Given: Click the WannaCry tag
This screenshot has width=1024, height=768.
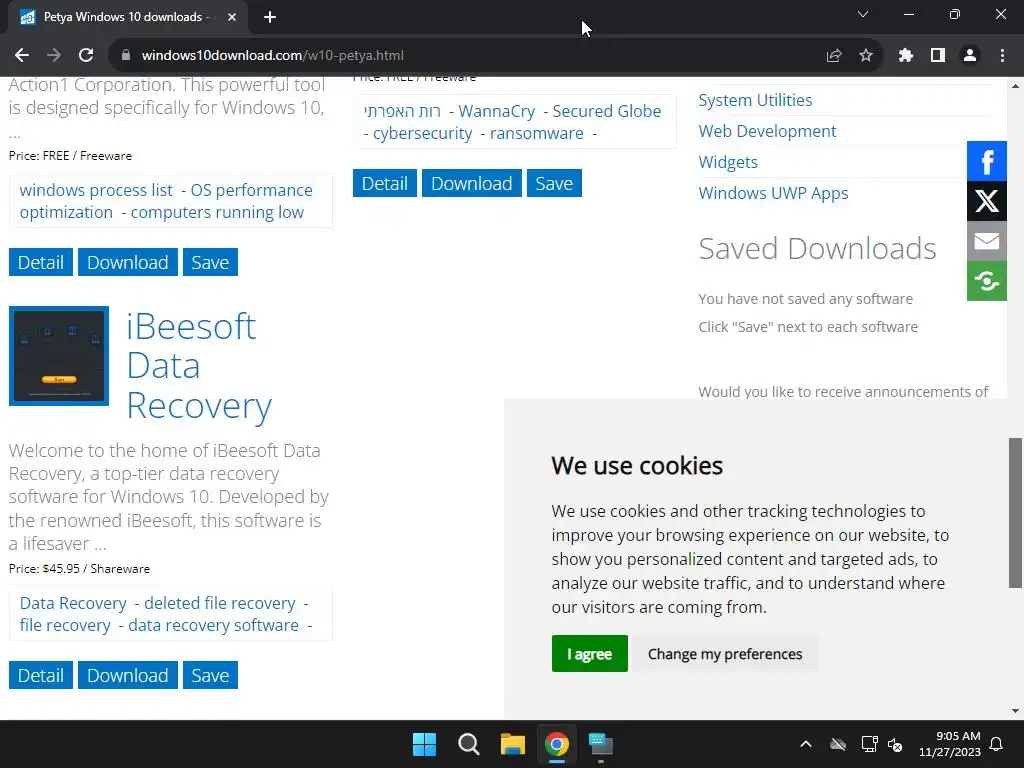Looking at the screenshot, I should click(496, 111).
